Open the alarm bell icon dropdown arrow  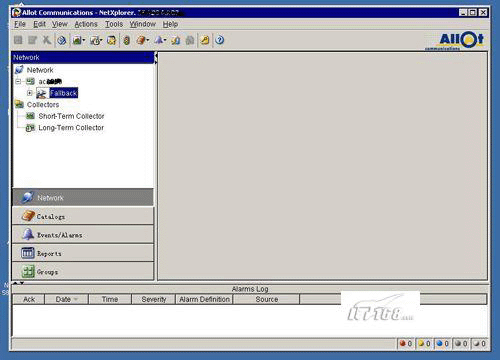(x=165, y=40)
